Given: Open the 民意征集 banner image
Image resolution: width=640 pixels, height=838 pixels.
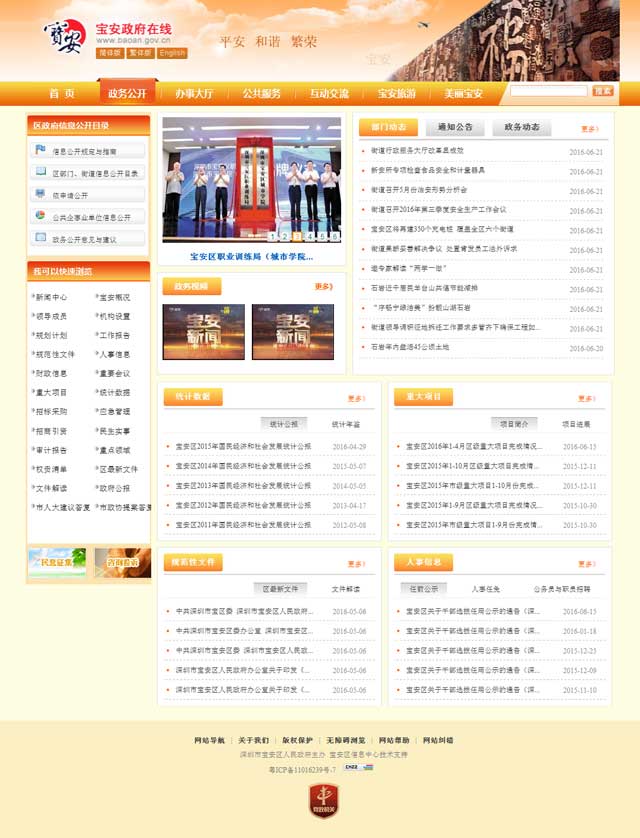Looking at the screenshot, I should [57, 563].
